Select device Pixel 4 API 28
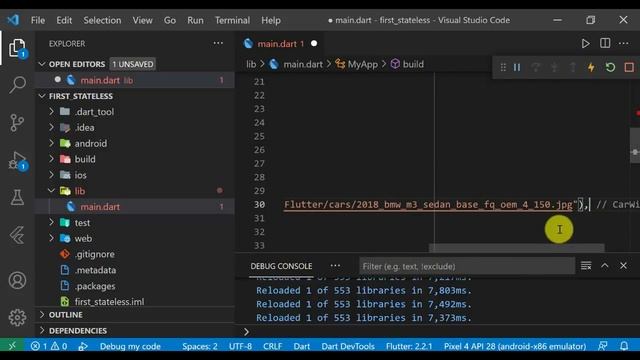The width and height of the screenshot is (640, 360). tap(515, 346)
